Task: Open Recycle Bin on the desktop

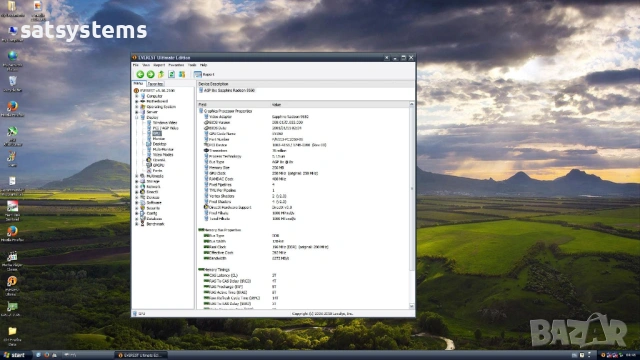Action: 13,84
